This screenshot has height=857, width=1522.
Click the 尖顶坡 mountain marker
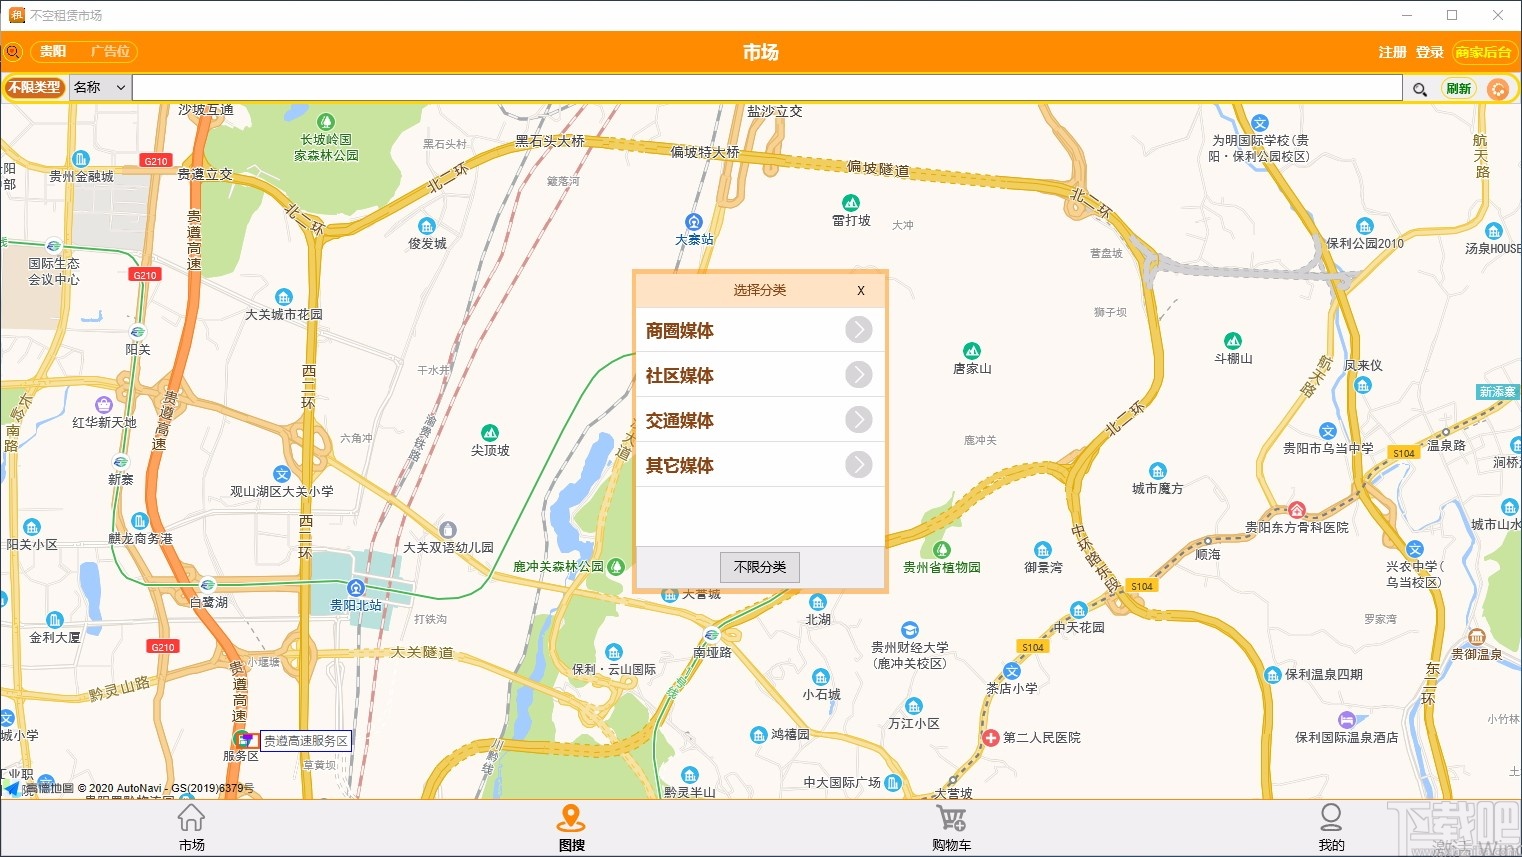point(490,433)
